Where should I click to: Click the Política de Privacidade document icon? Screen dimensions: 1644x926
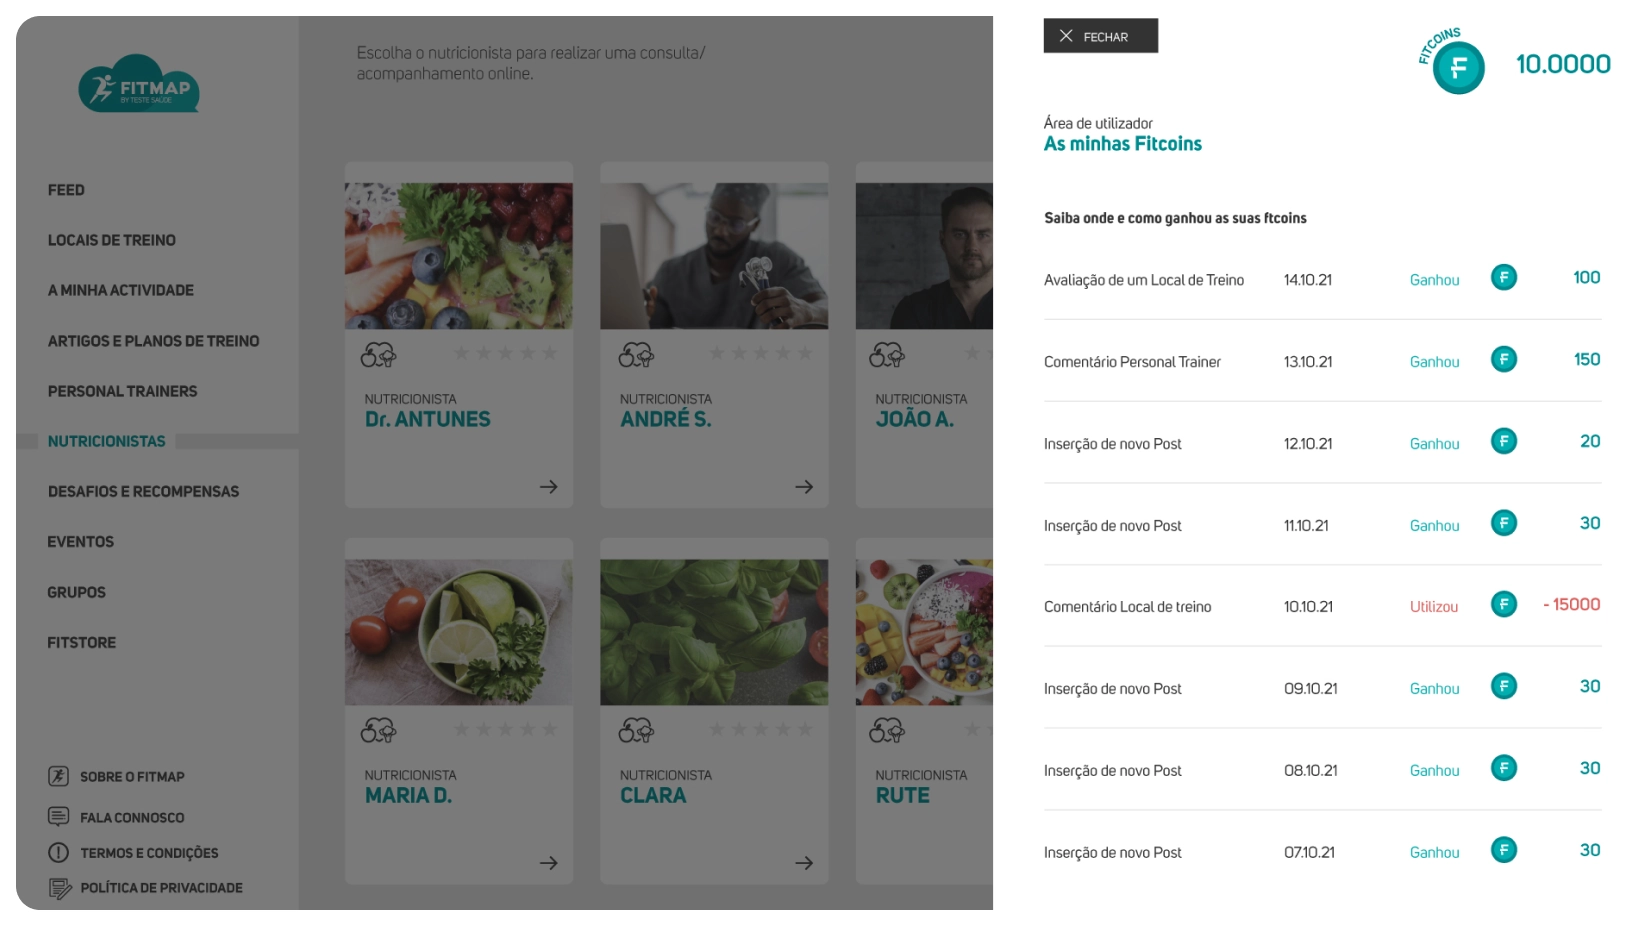[x=59, y=888]
